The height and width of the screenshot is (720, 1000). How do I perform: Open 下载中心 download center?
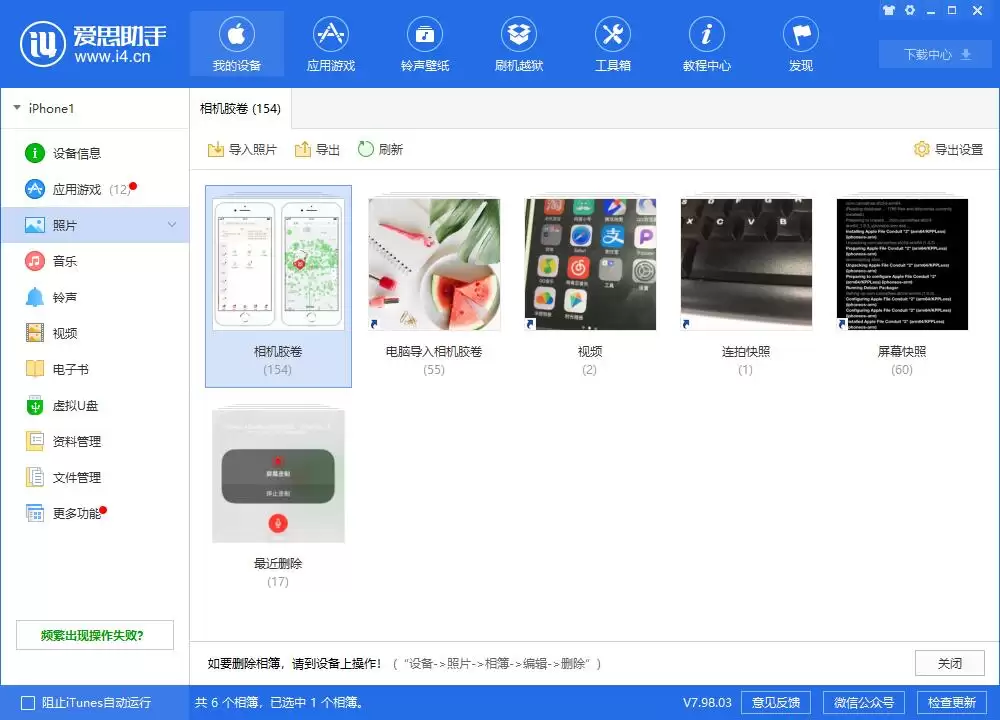coord(936,55)
